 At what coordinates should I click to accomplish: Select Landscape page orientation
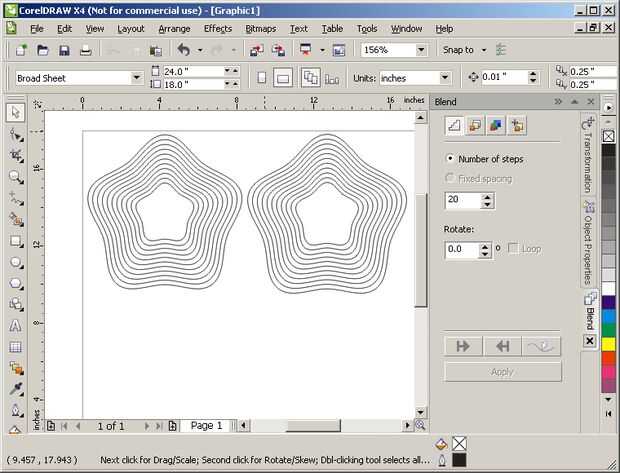283,78
